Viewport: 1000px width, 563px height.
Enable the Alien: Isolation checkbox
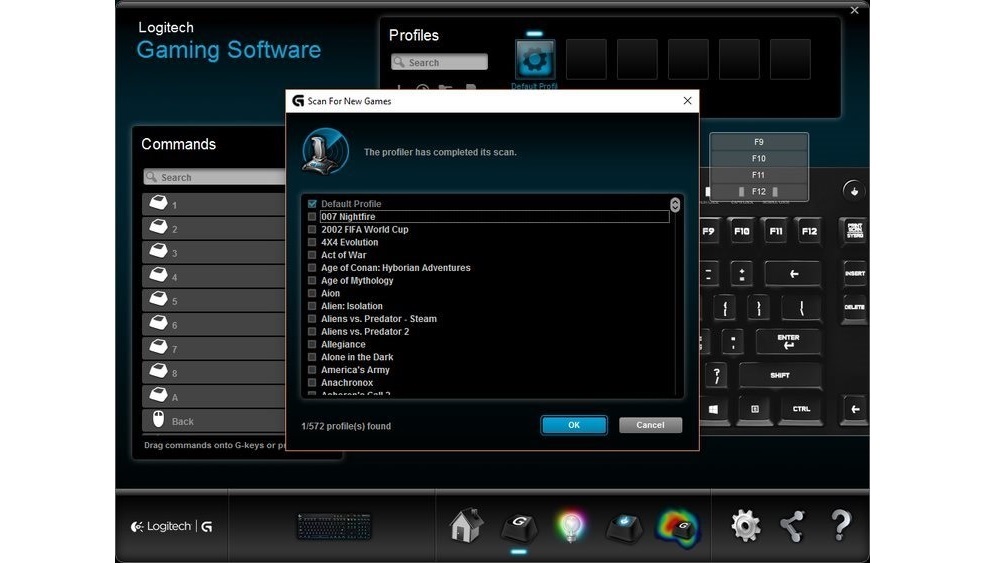pyautogui.click(x=312, y=306)
